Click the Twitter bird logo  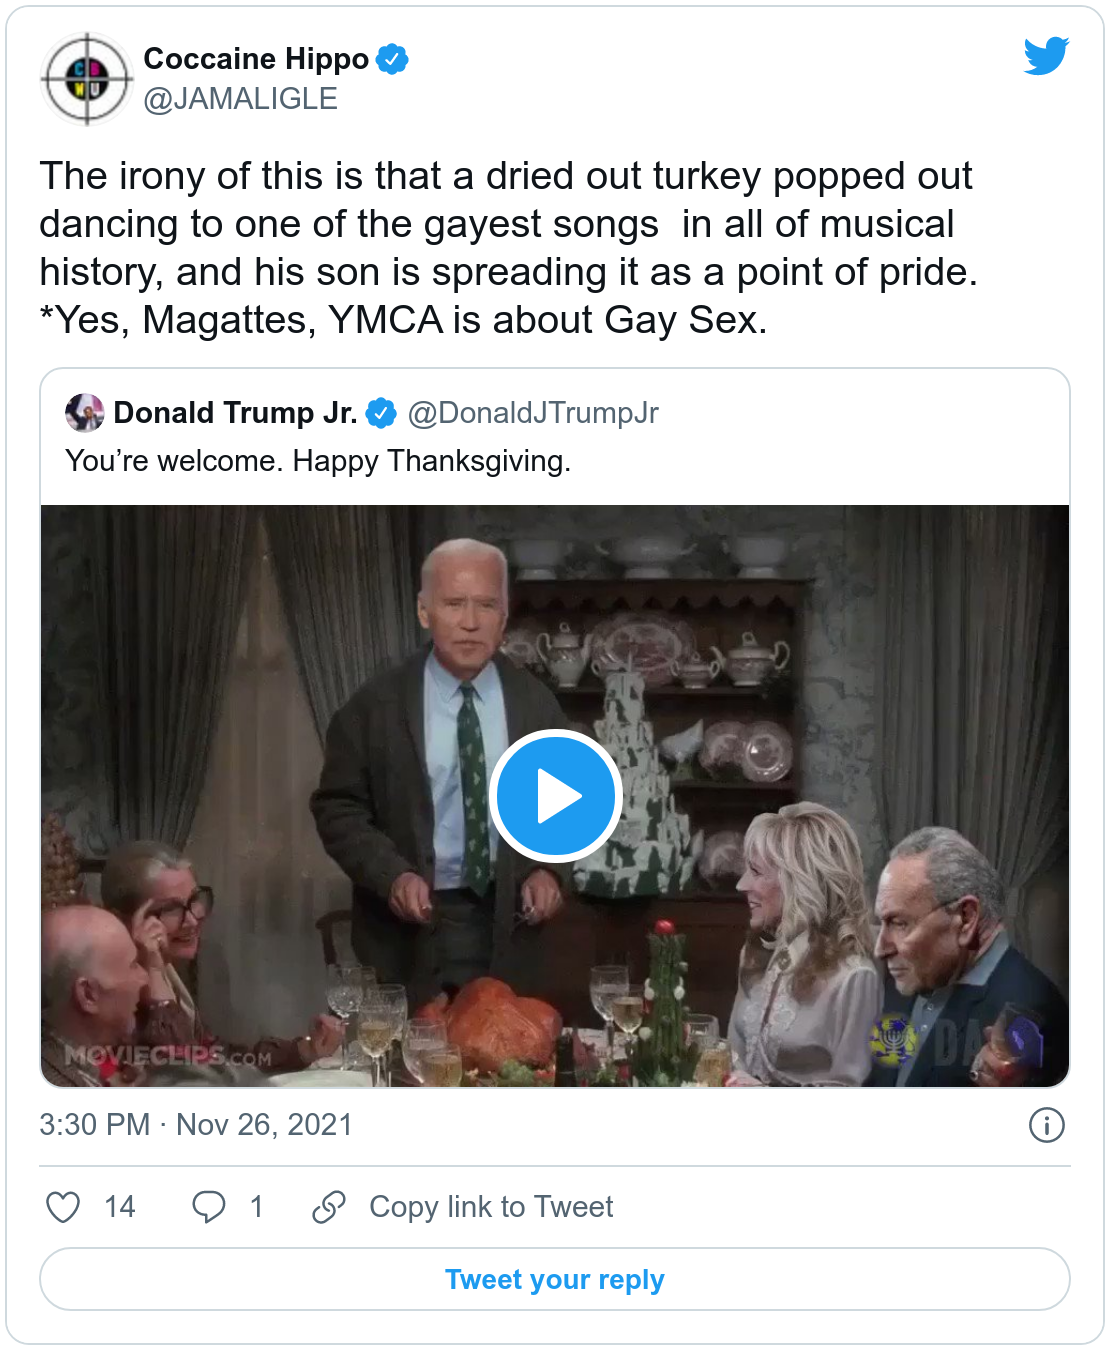(1046, 56)
